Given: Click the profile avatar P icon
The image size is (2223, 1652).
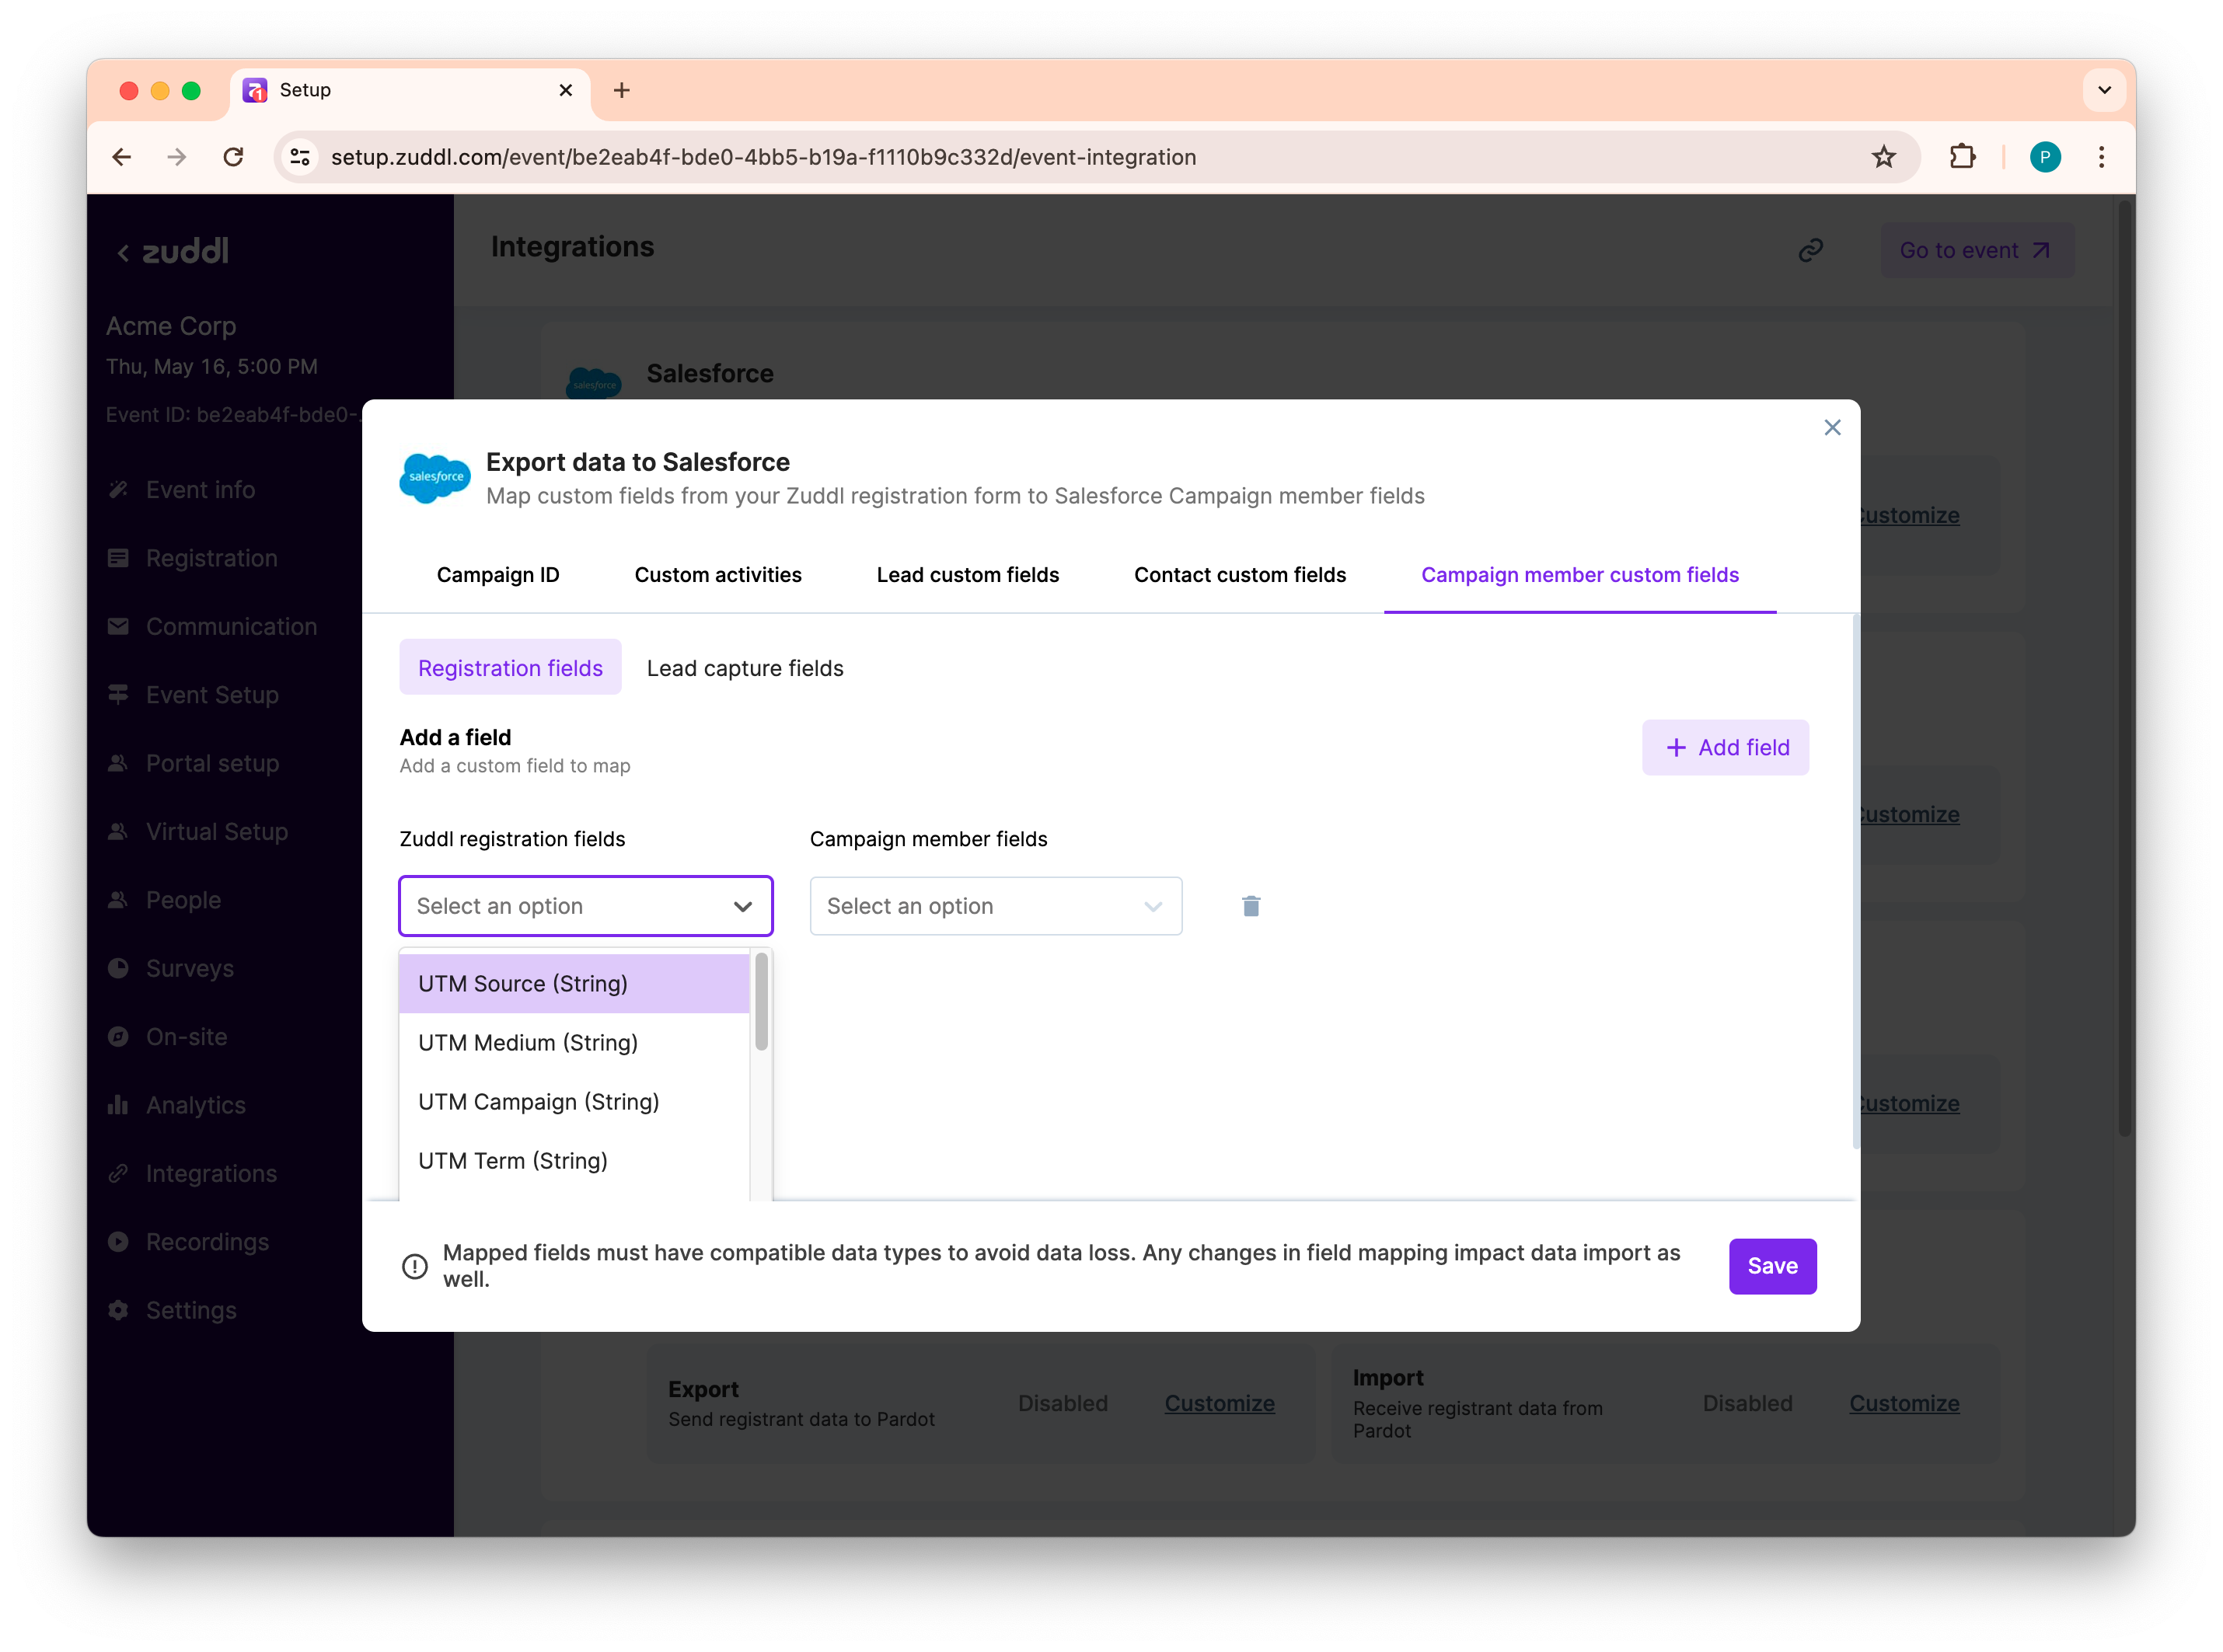Looking at the screenshot, I should 2044,157.
